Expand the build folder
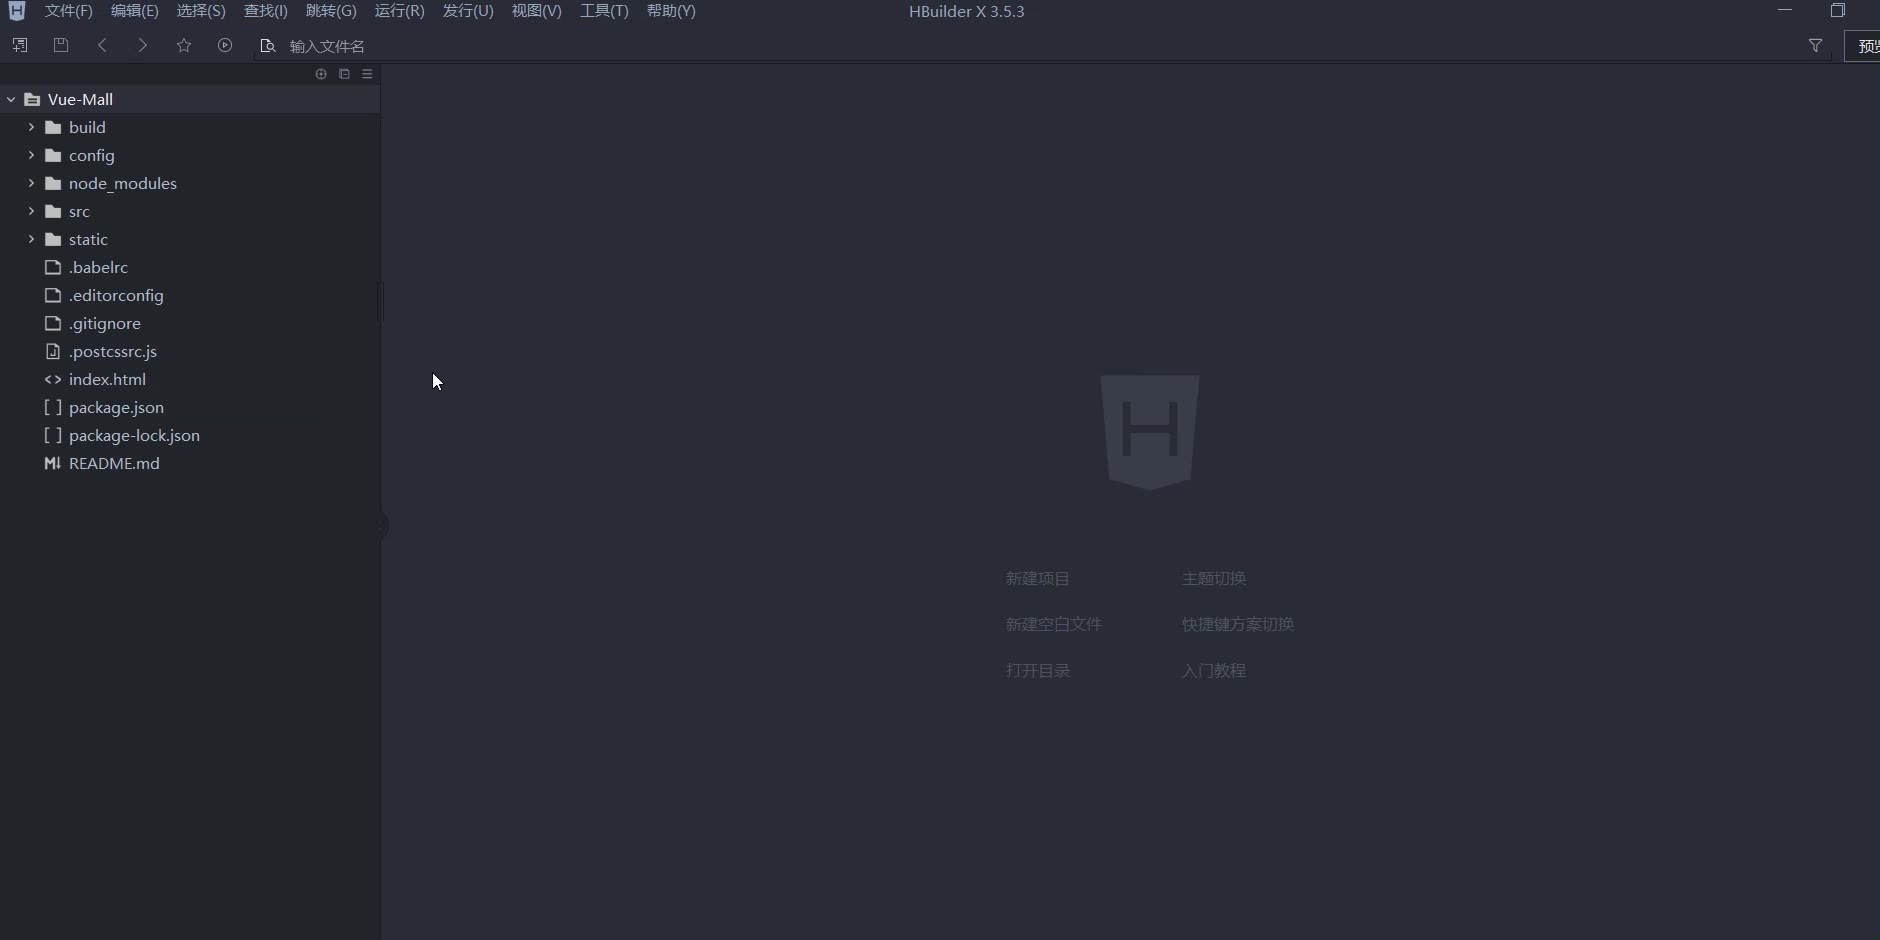Viewport: 1880px width, 940px height. click(31, 127)
